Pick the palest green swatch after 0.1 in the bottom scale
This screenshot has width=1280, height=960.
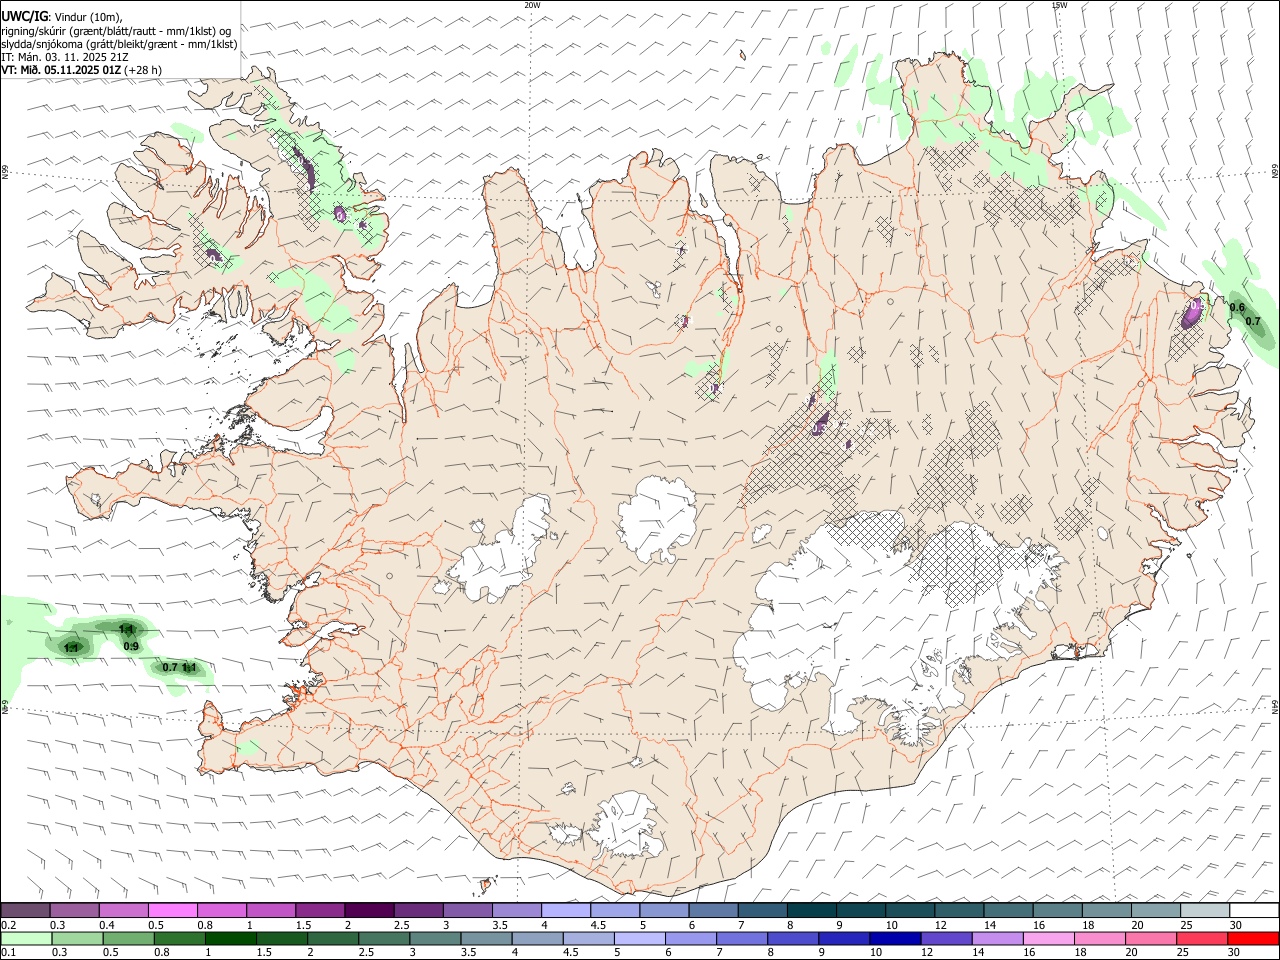pyautogui.click(x=26, y=939)
